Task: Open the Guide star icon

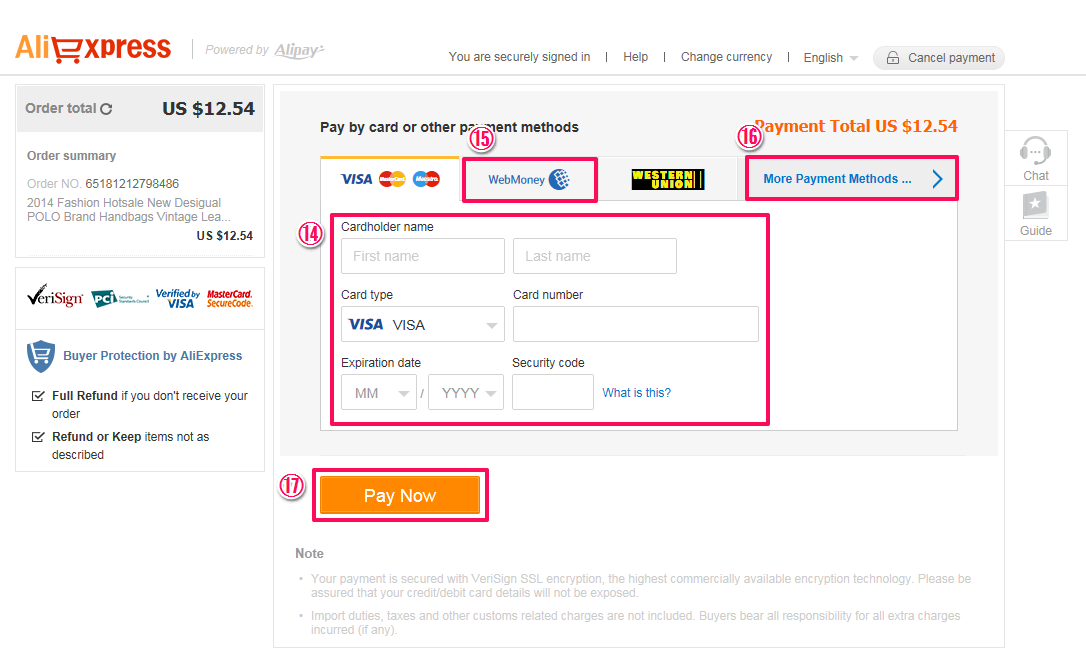Action: point(1035,205)
